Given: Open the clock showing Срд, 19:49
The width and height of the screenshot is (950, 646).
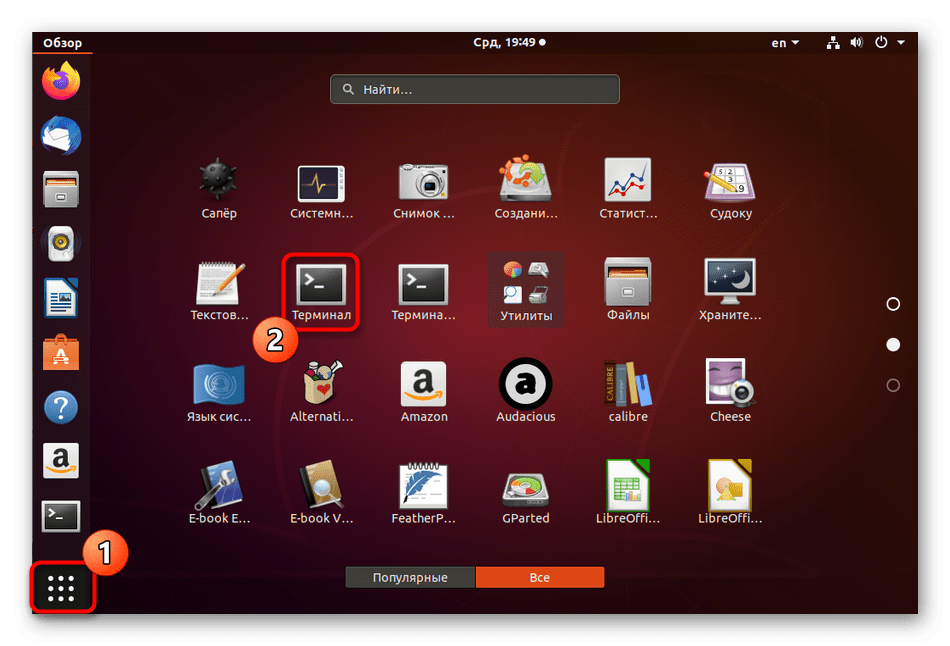Looking at the screenshot, I should pyautogui.click(x=509, y=43).
